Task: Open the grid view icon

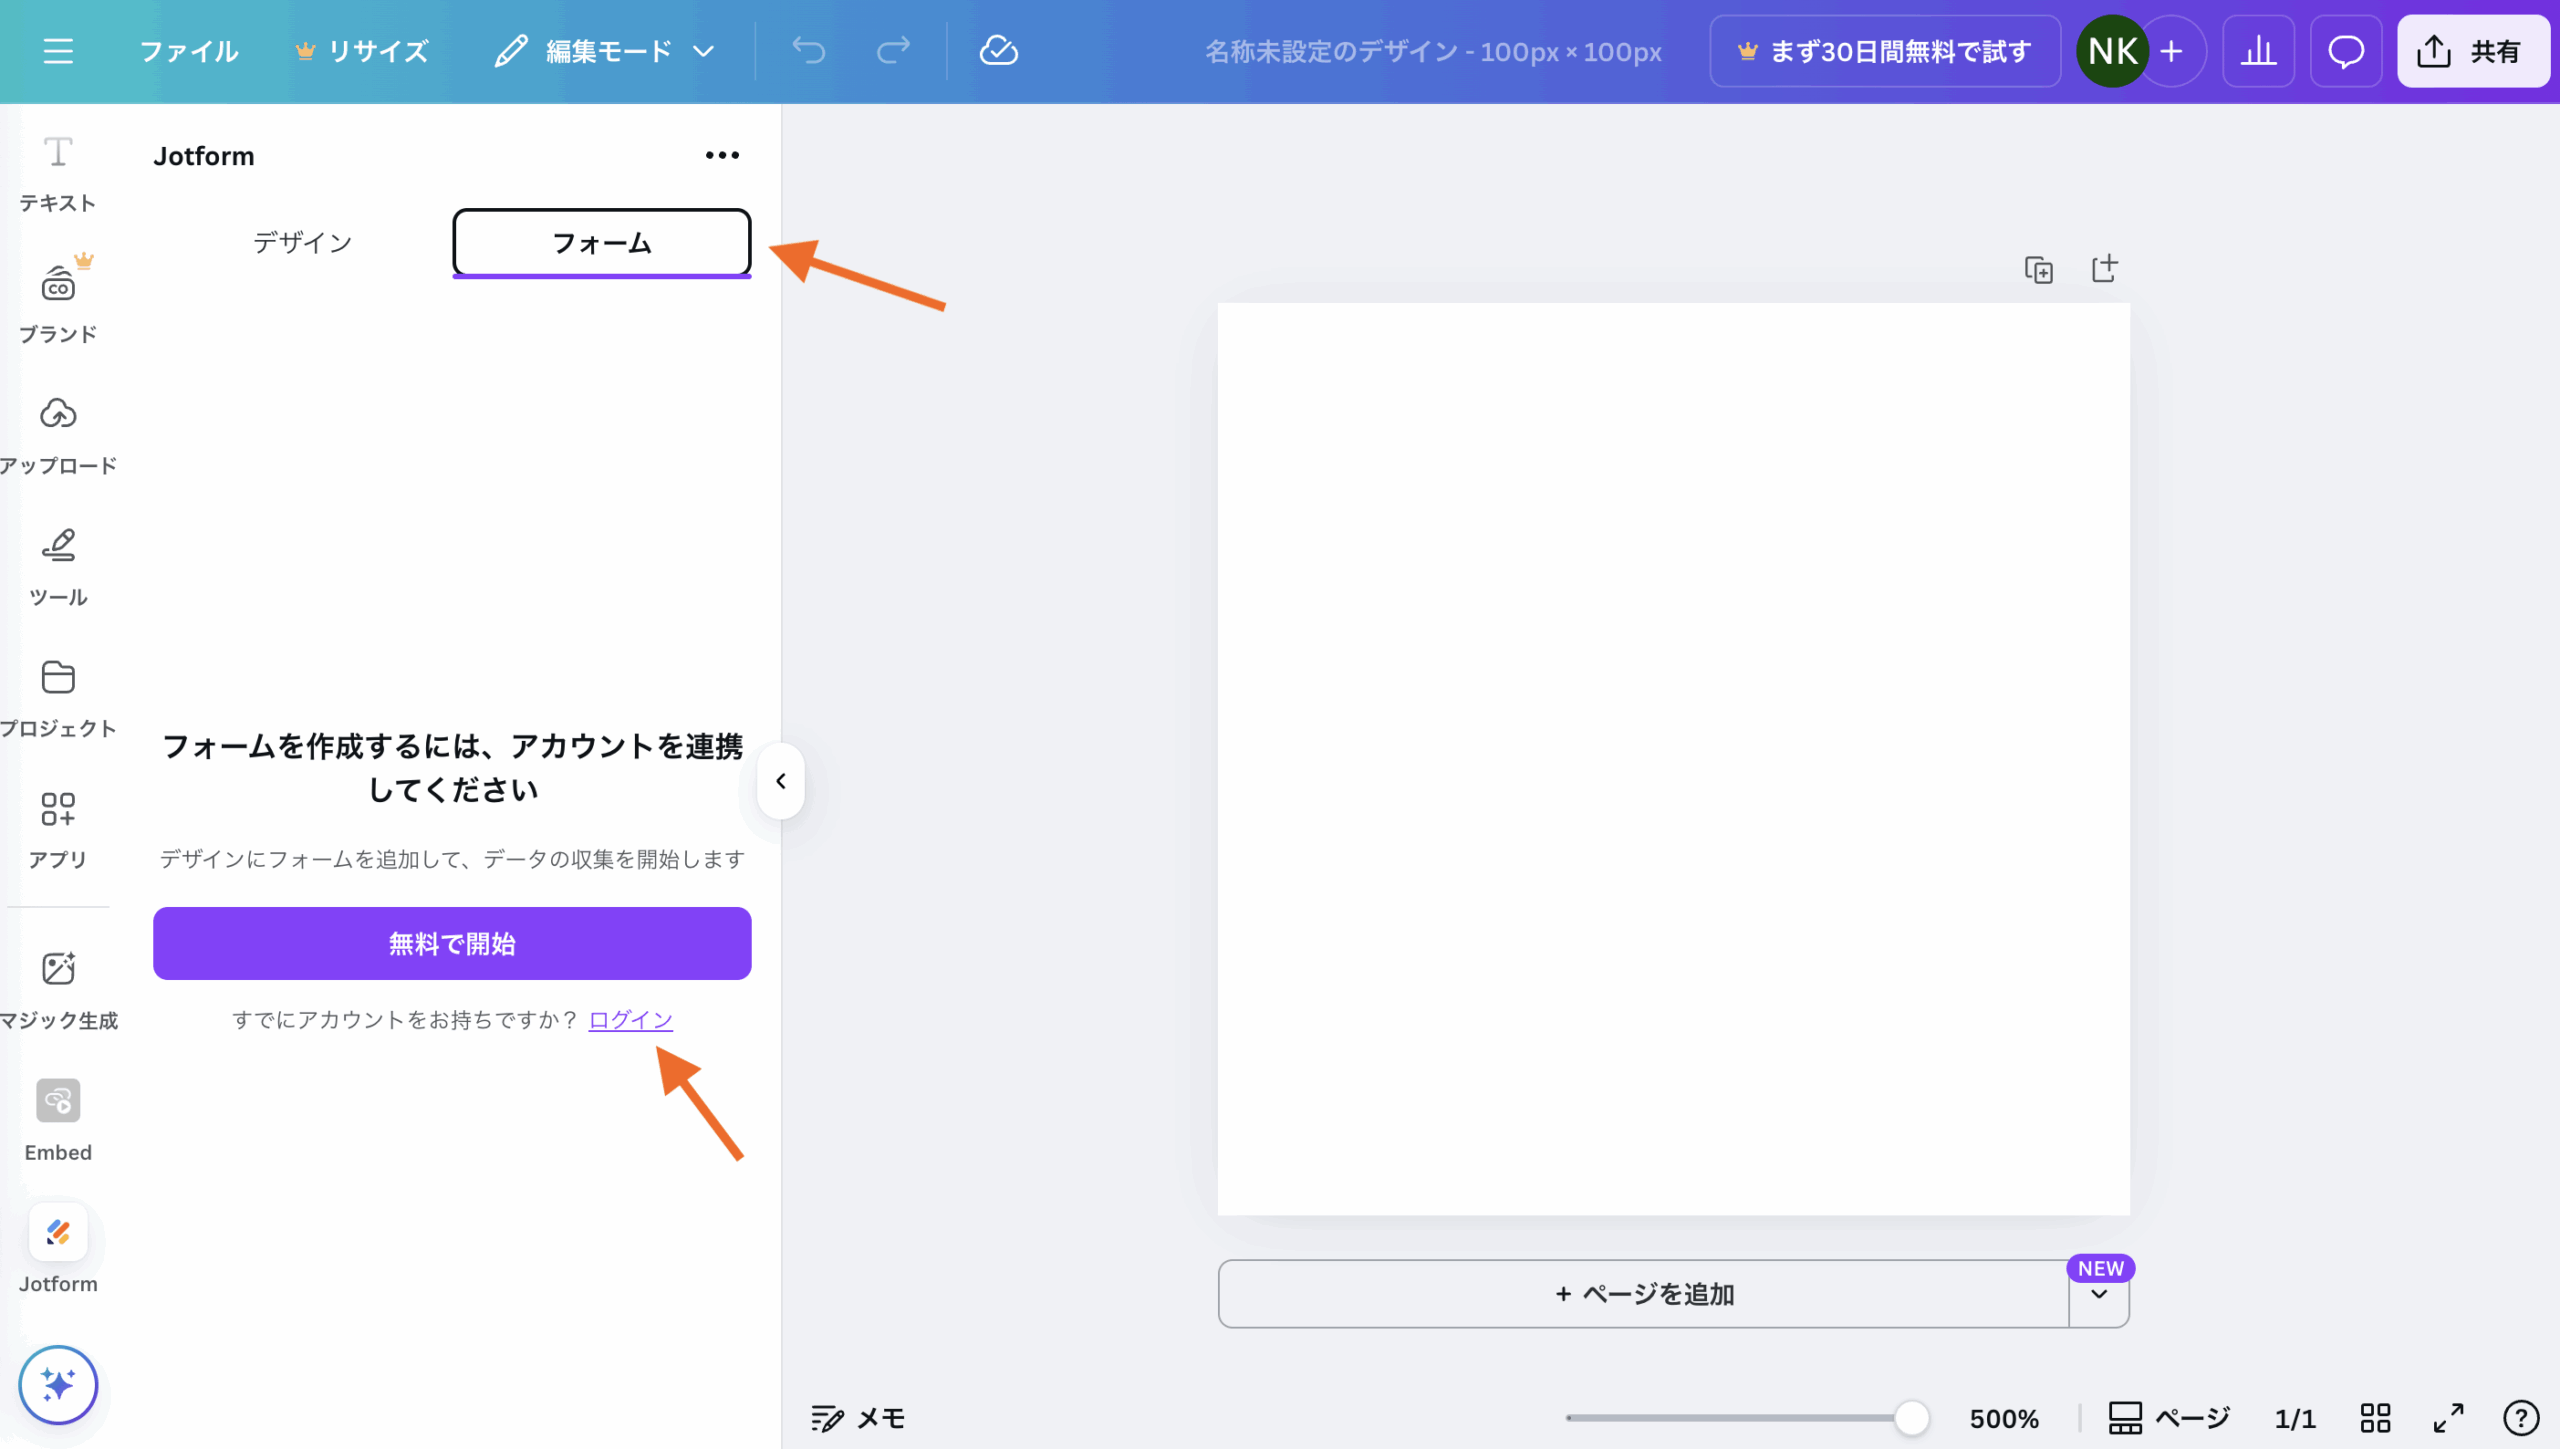Action: click(x=2375, y=1418)
